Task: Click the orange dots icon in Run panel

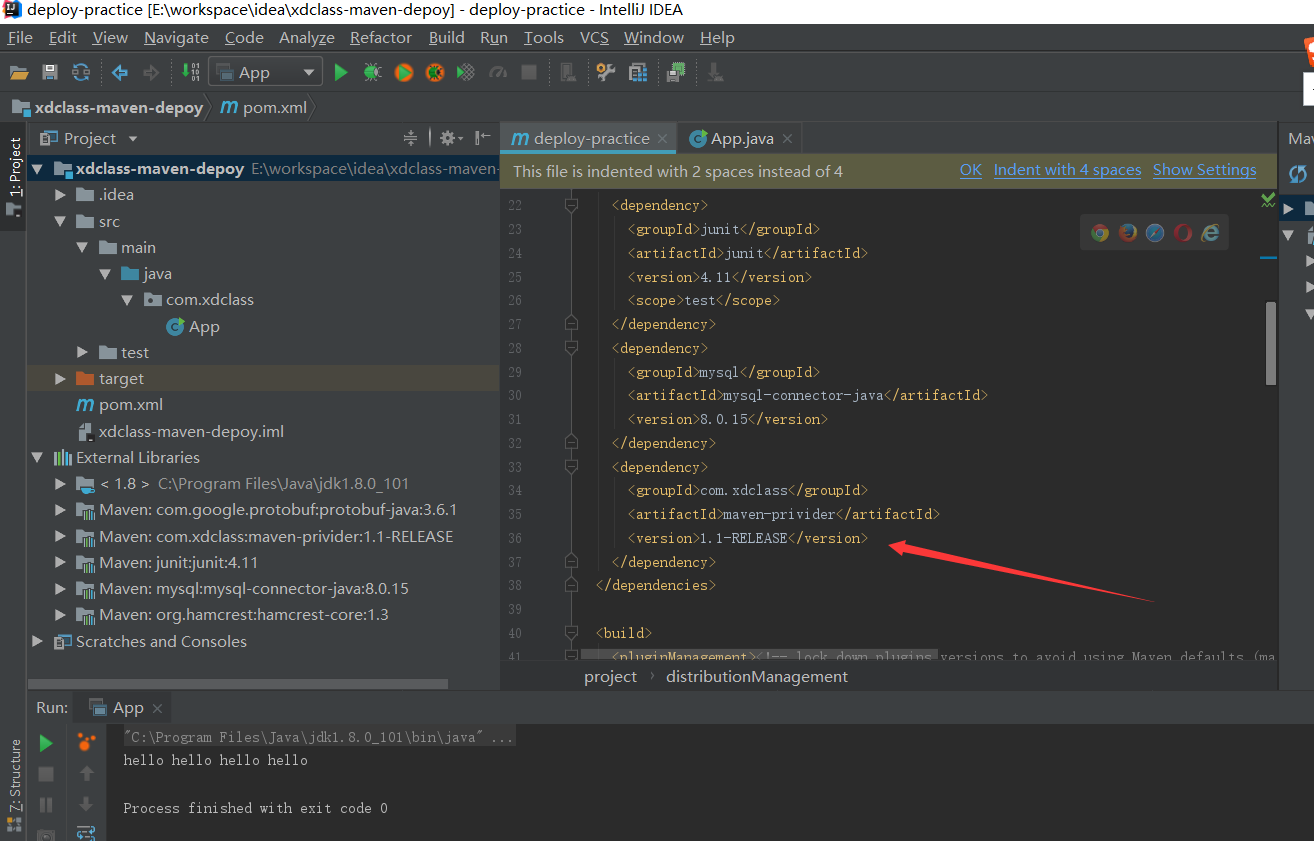Action: (87, 742)
